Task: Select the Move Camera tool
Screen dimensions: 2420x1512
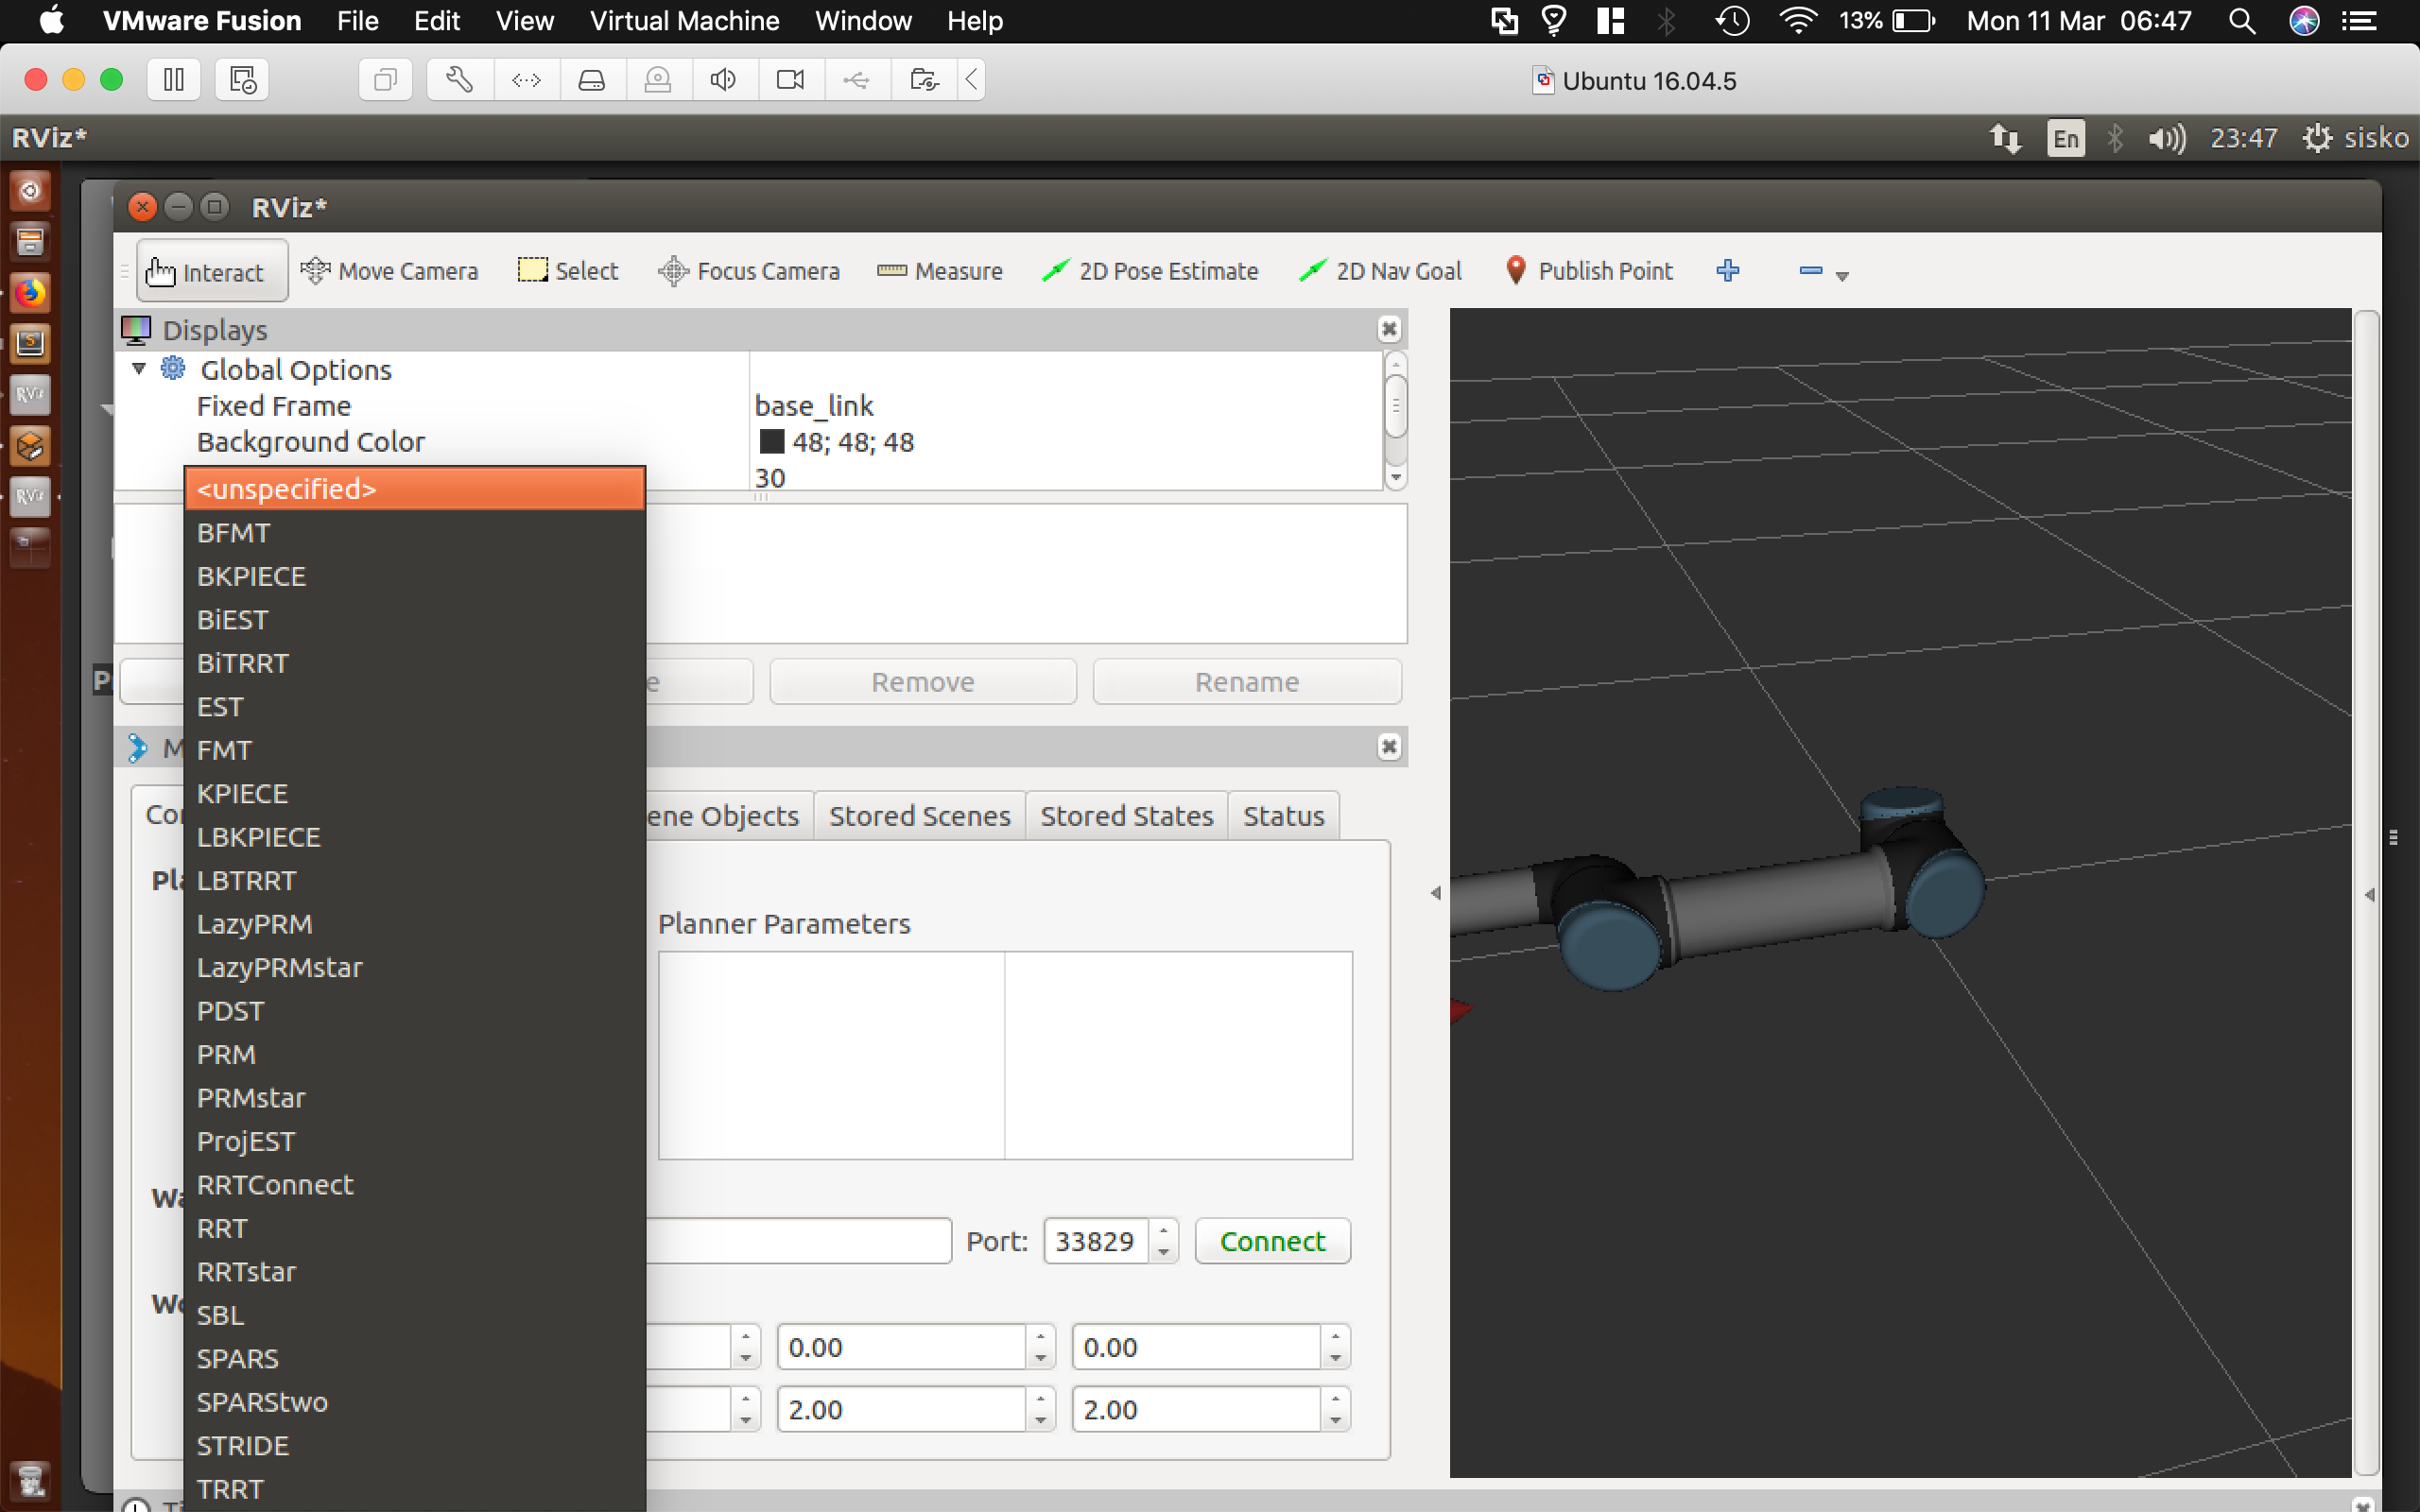Action: coord(387,270)
